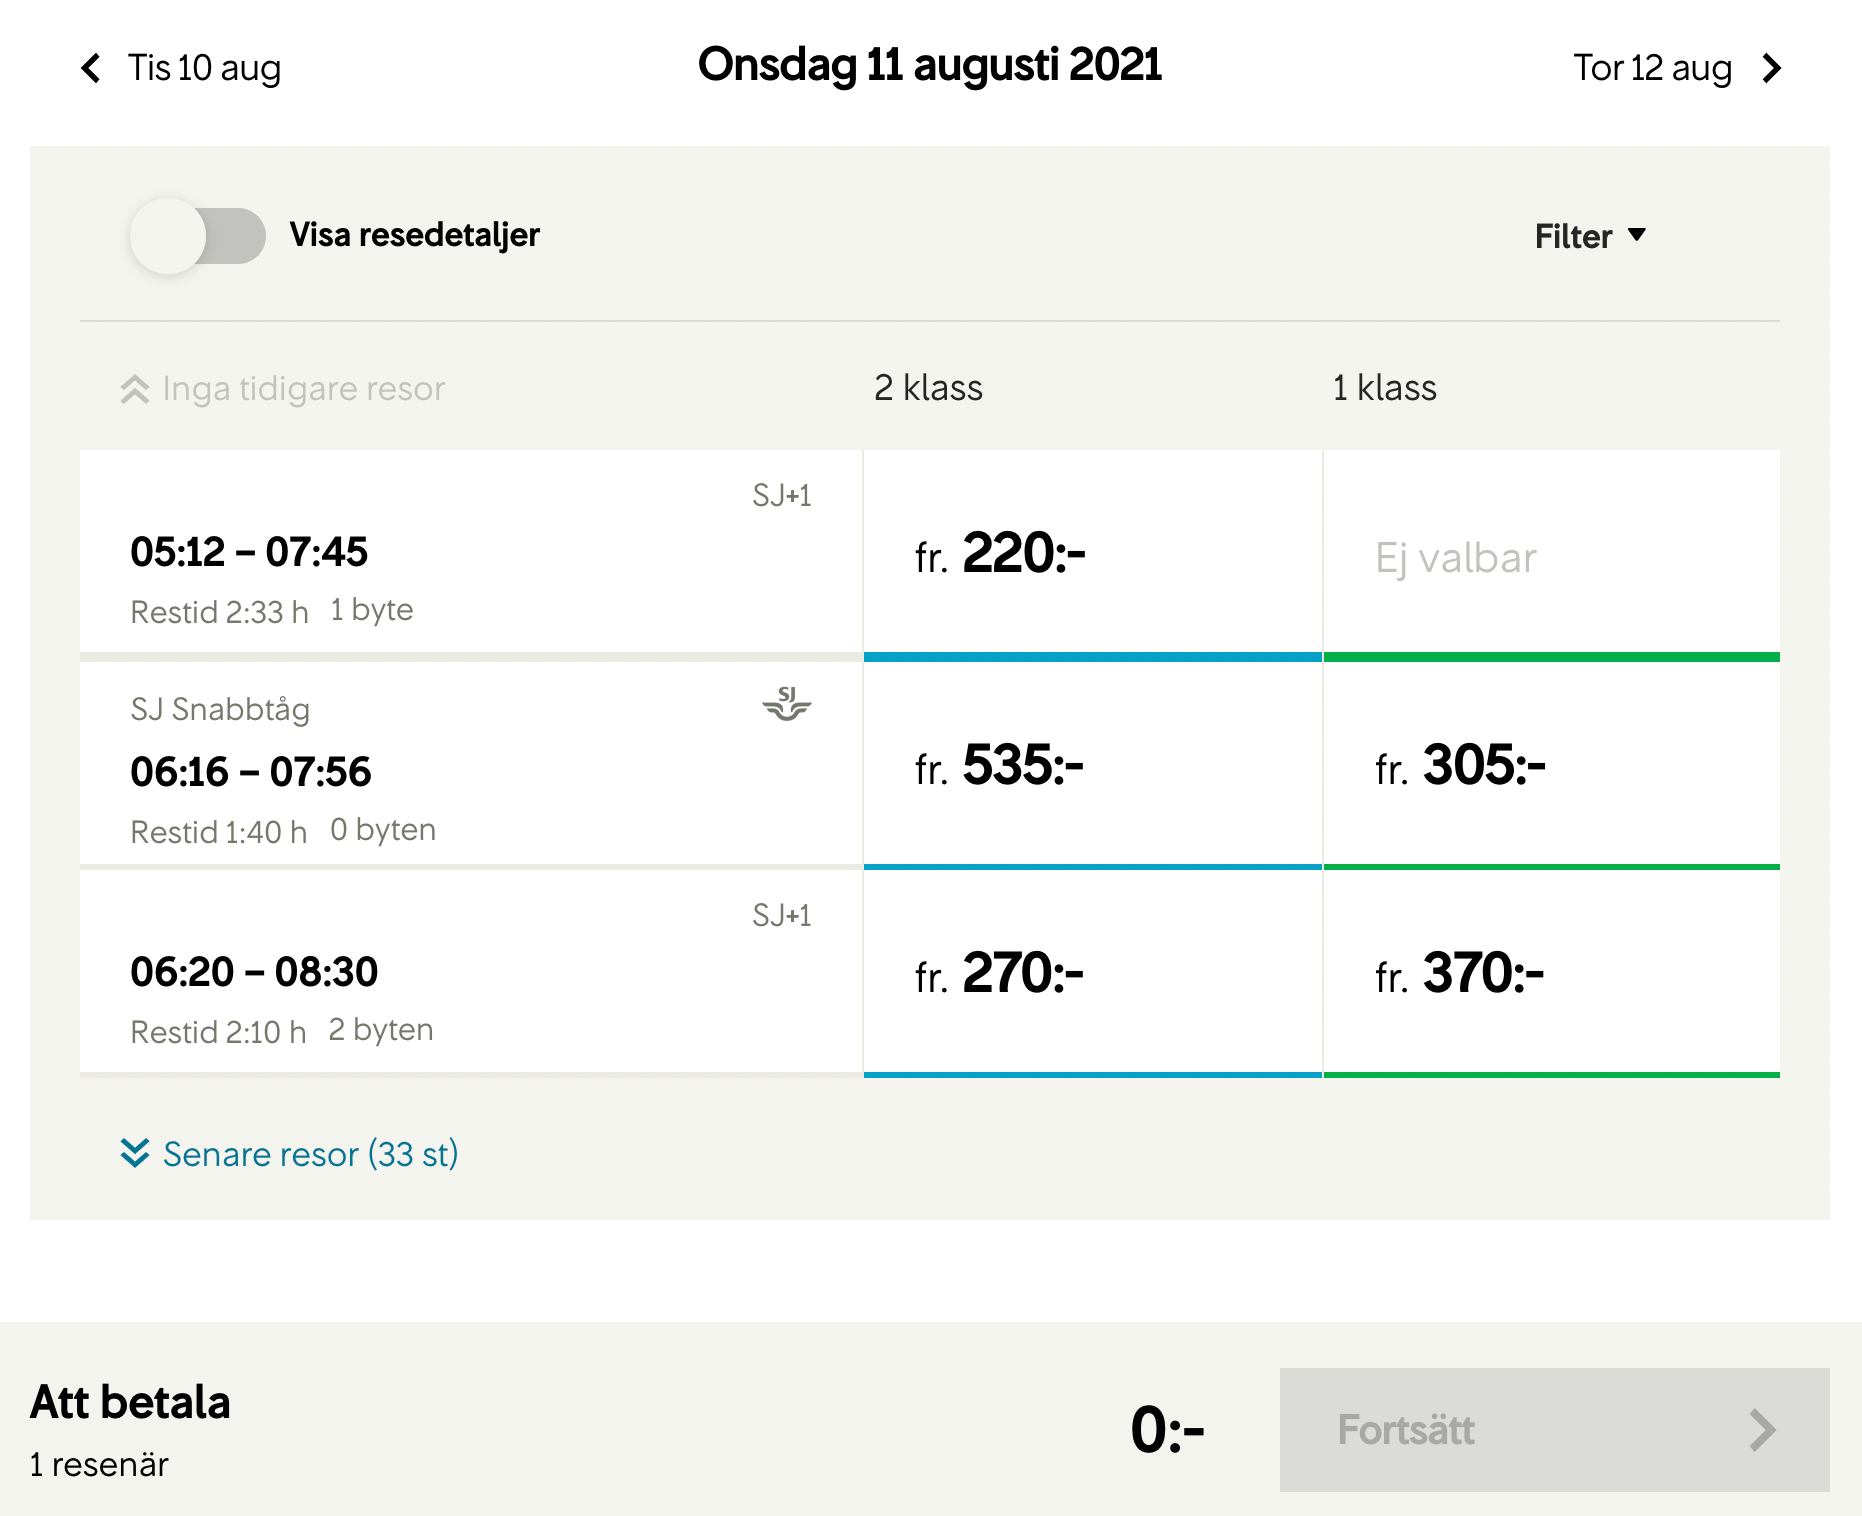
Task: Open the Filter dropdown
Action: pyautogui.click(x=1589, y=236)
